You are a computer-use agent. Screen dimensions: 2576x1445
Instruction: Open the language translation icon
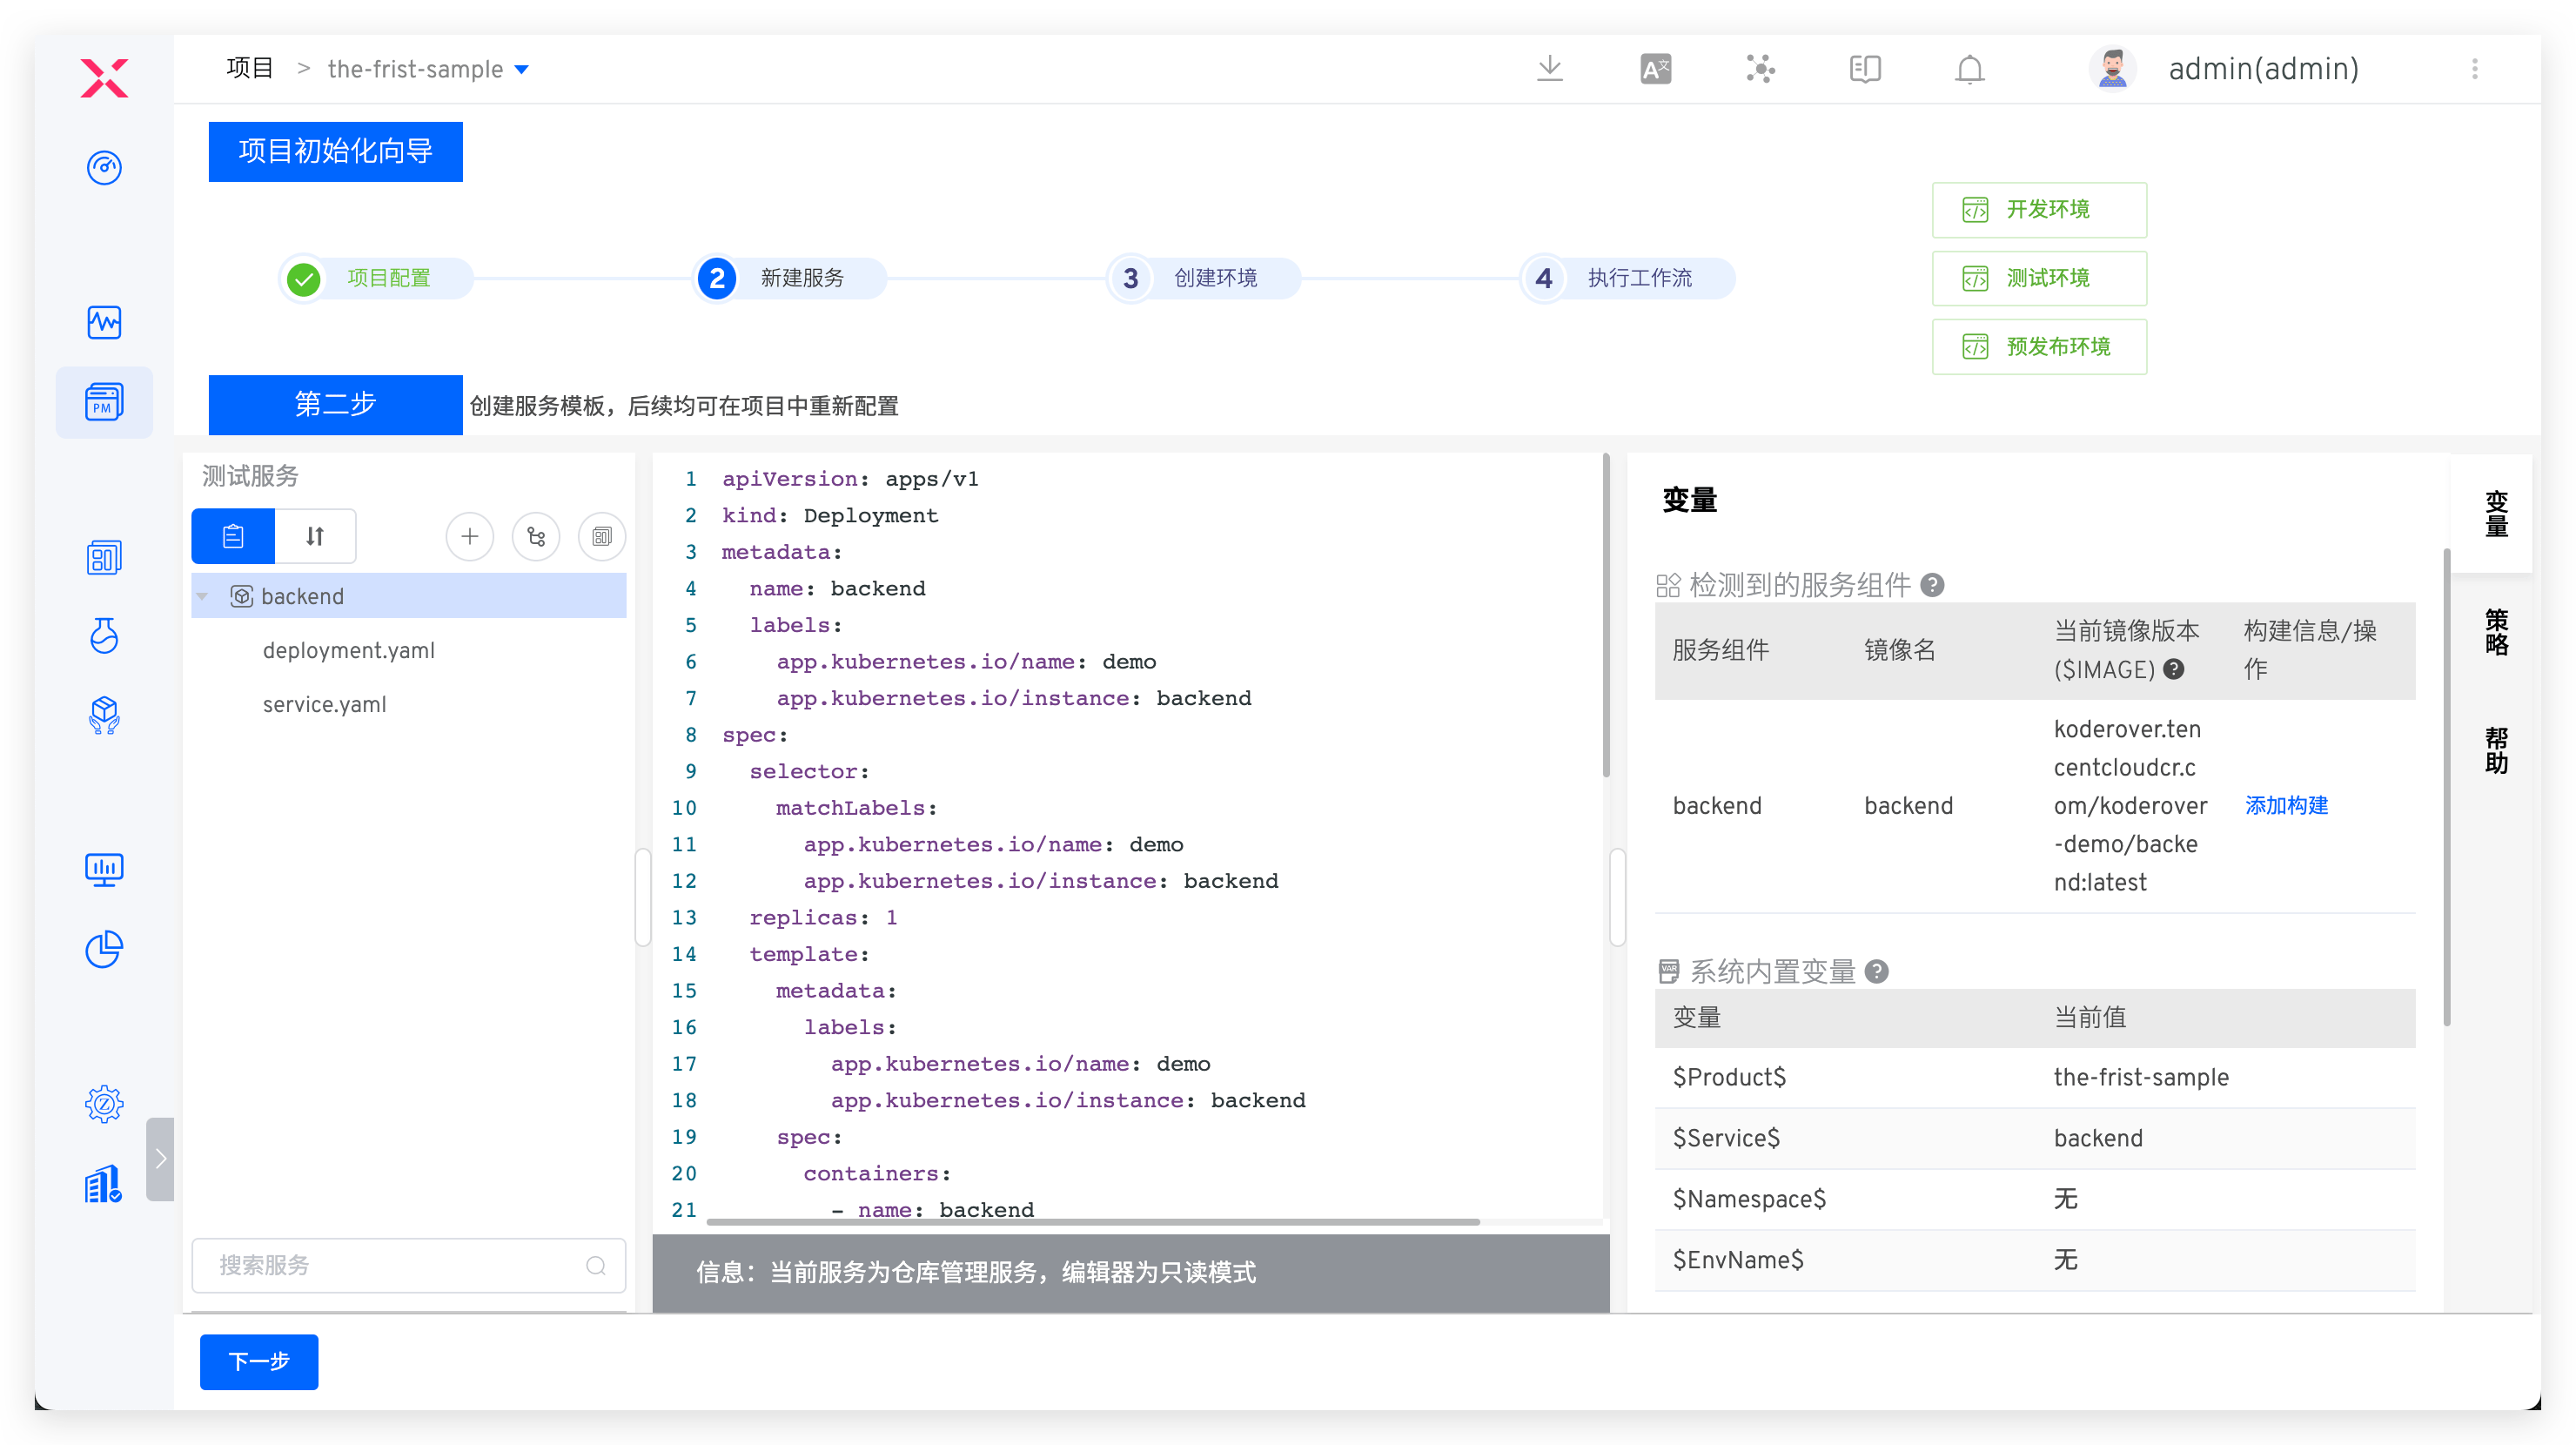[x=1655, y=69]
